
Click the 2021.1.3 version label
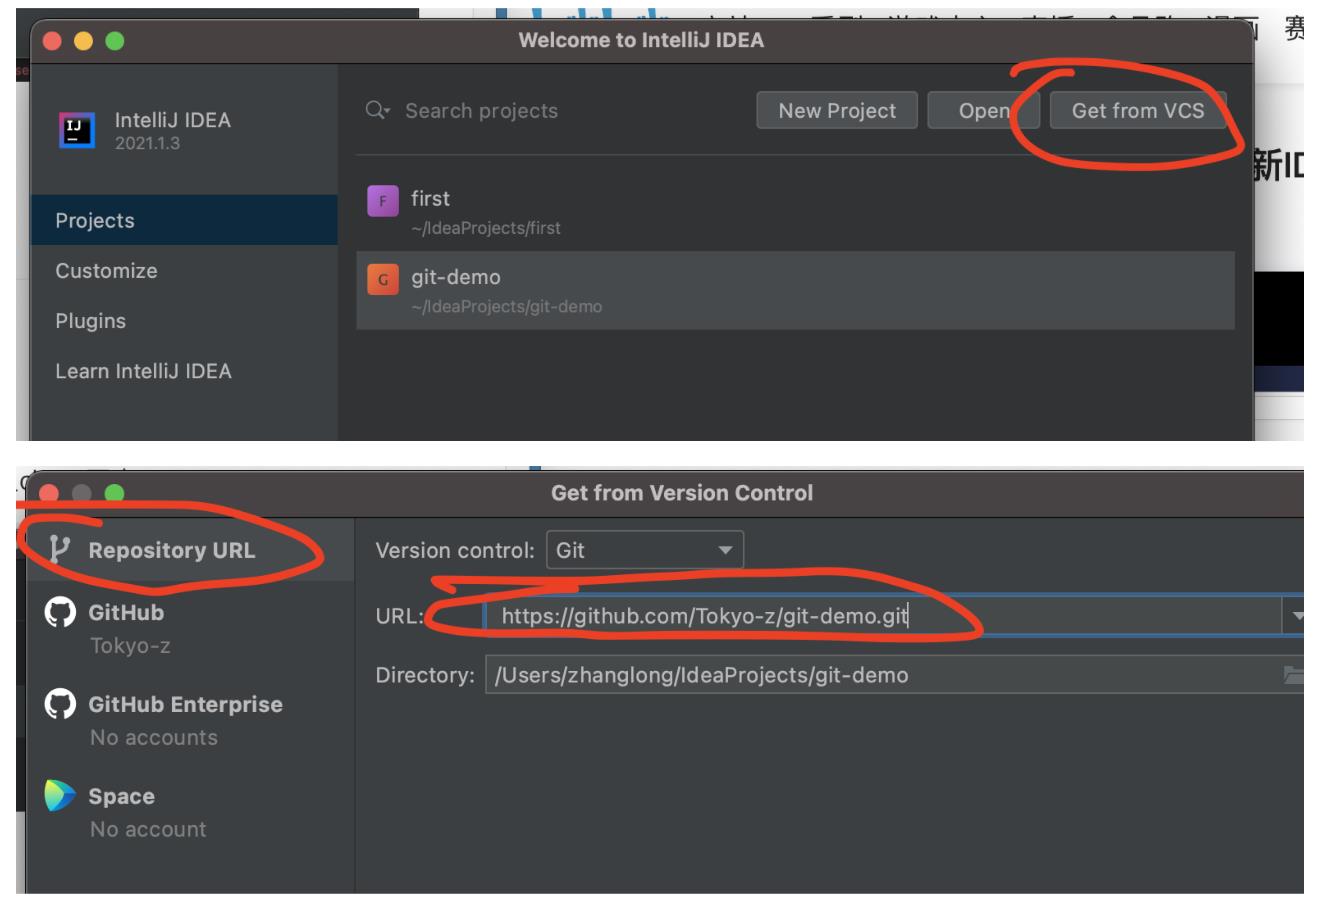pos(147,143)
